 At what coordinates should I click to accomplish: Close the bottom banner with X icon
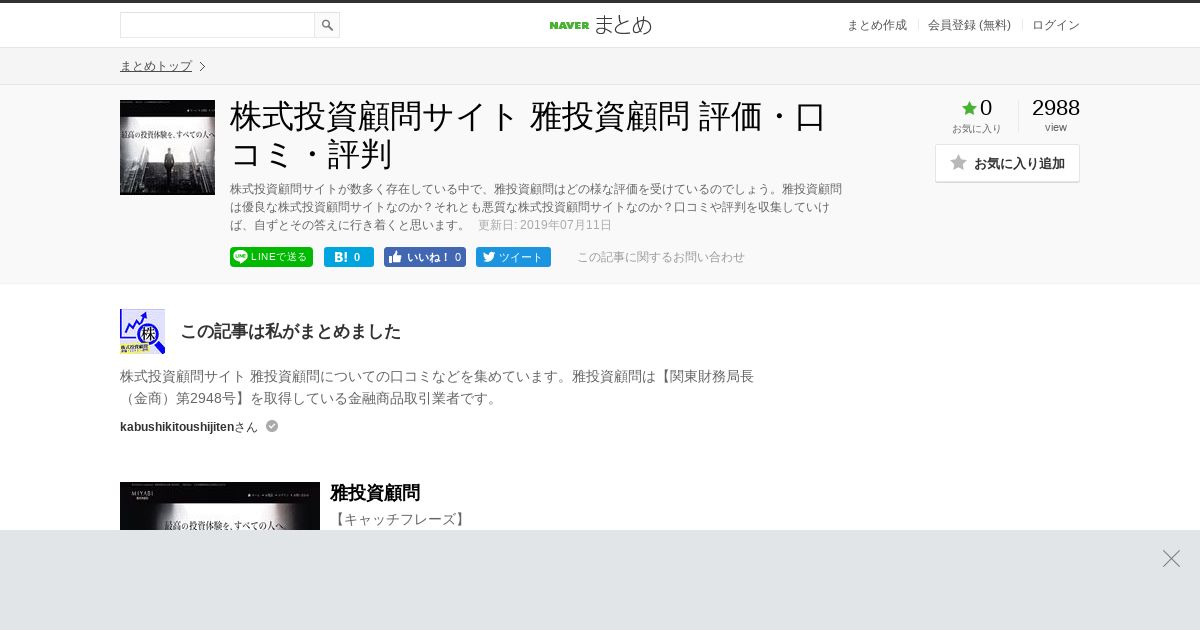pos(1171,558)
